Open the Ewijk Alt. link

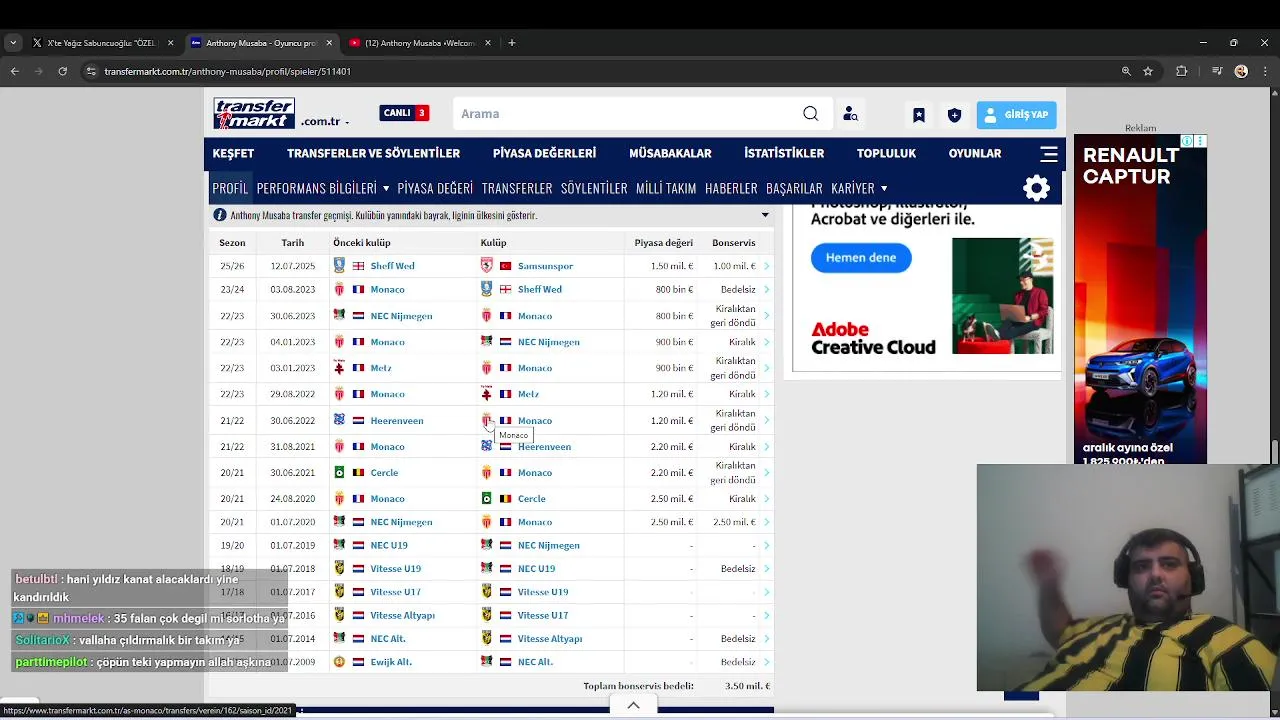[391, 662]
